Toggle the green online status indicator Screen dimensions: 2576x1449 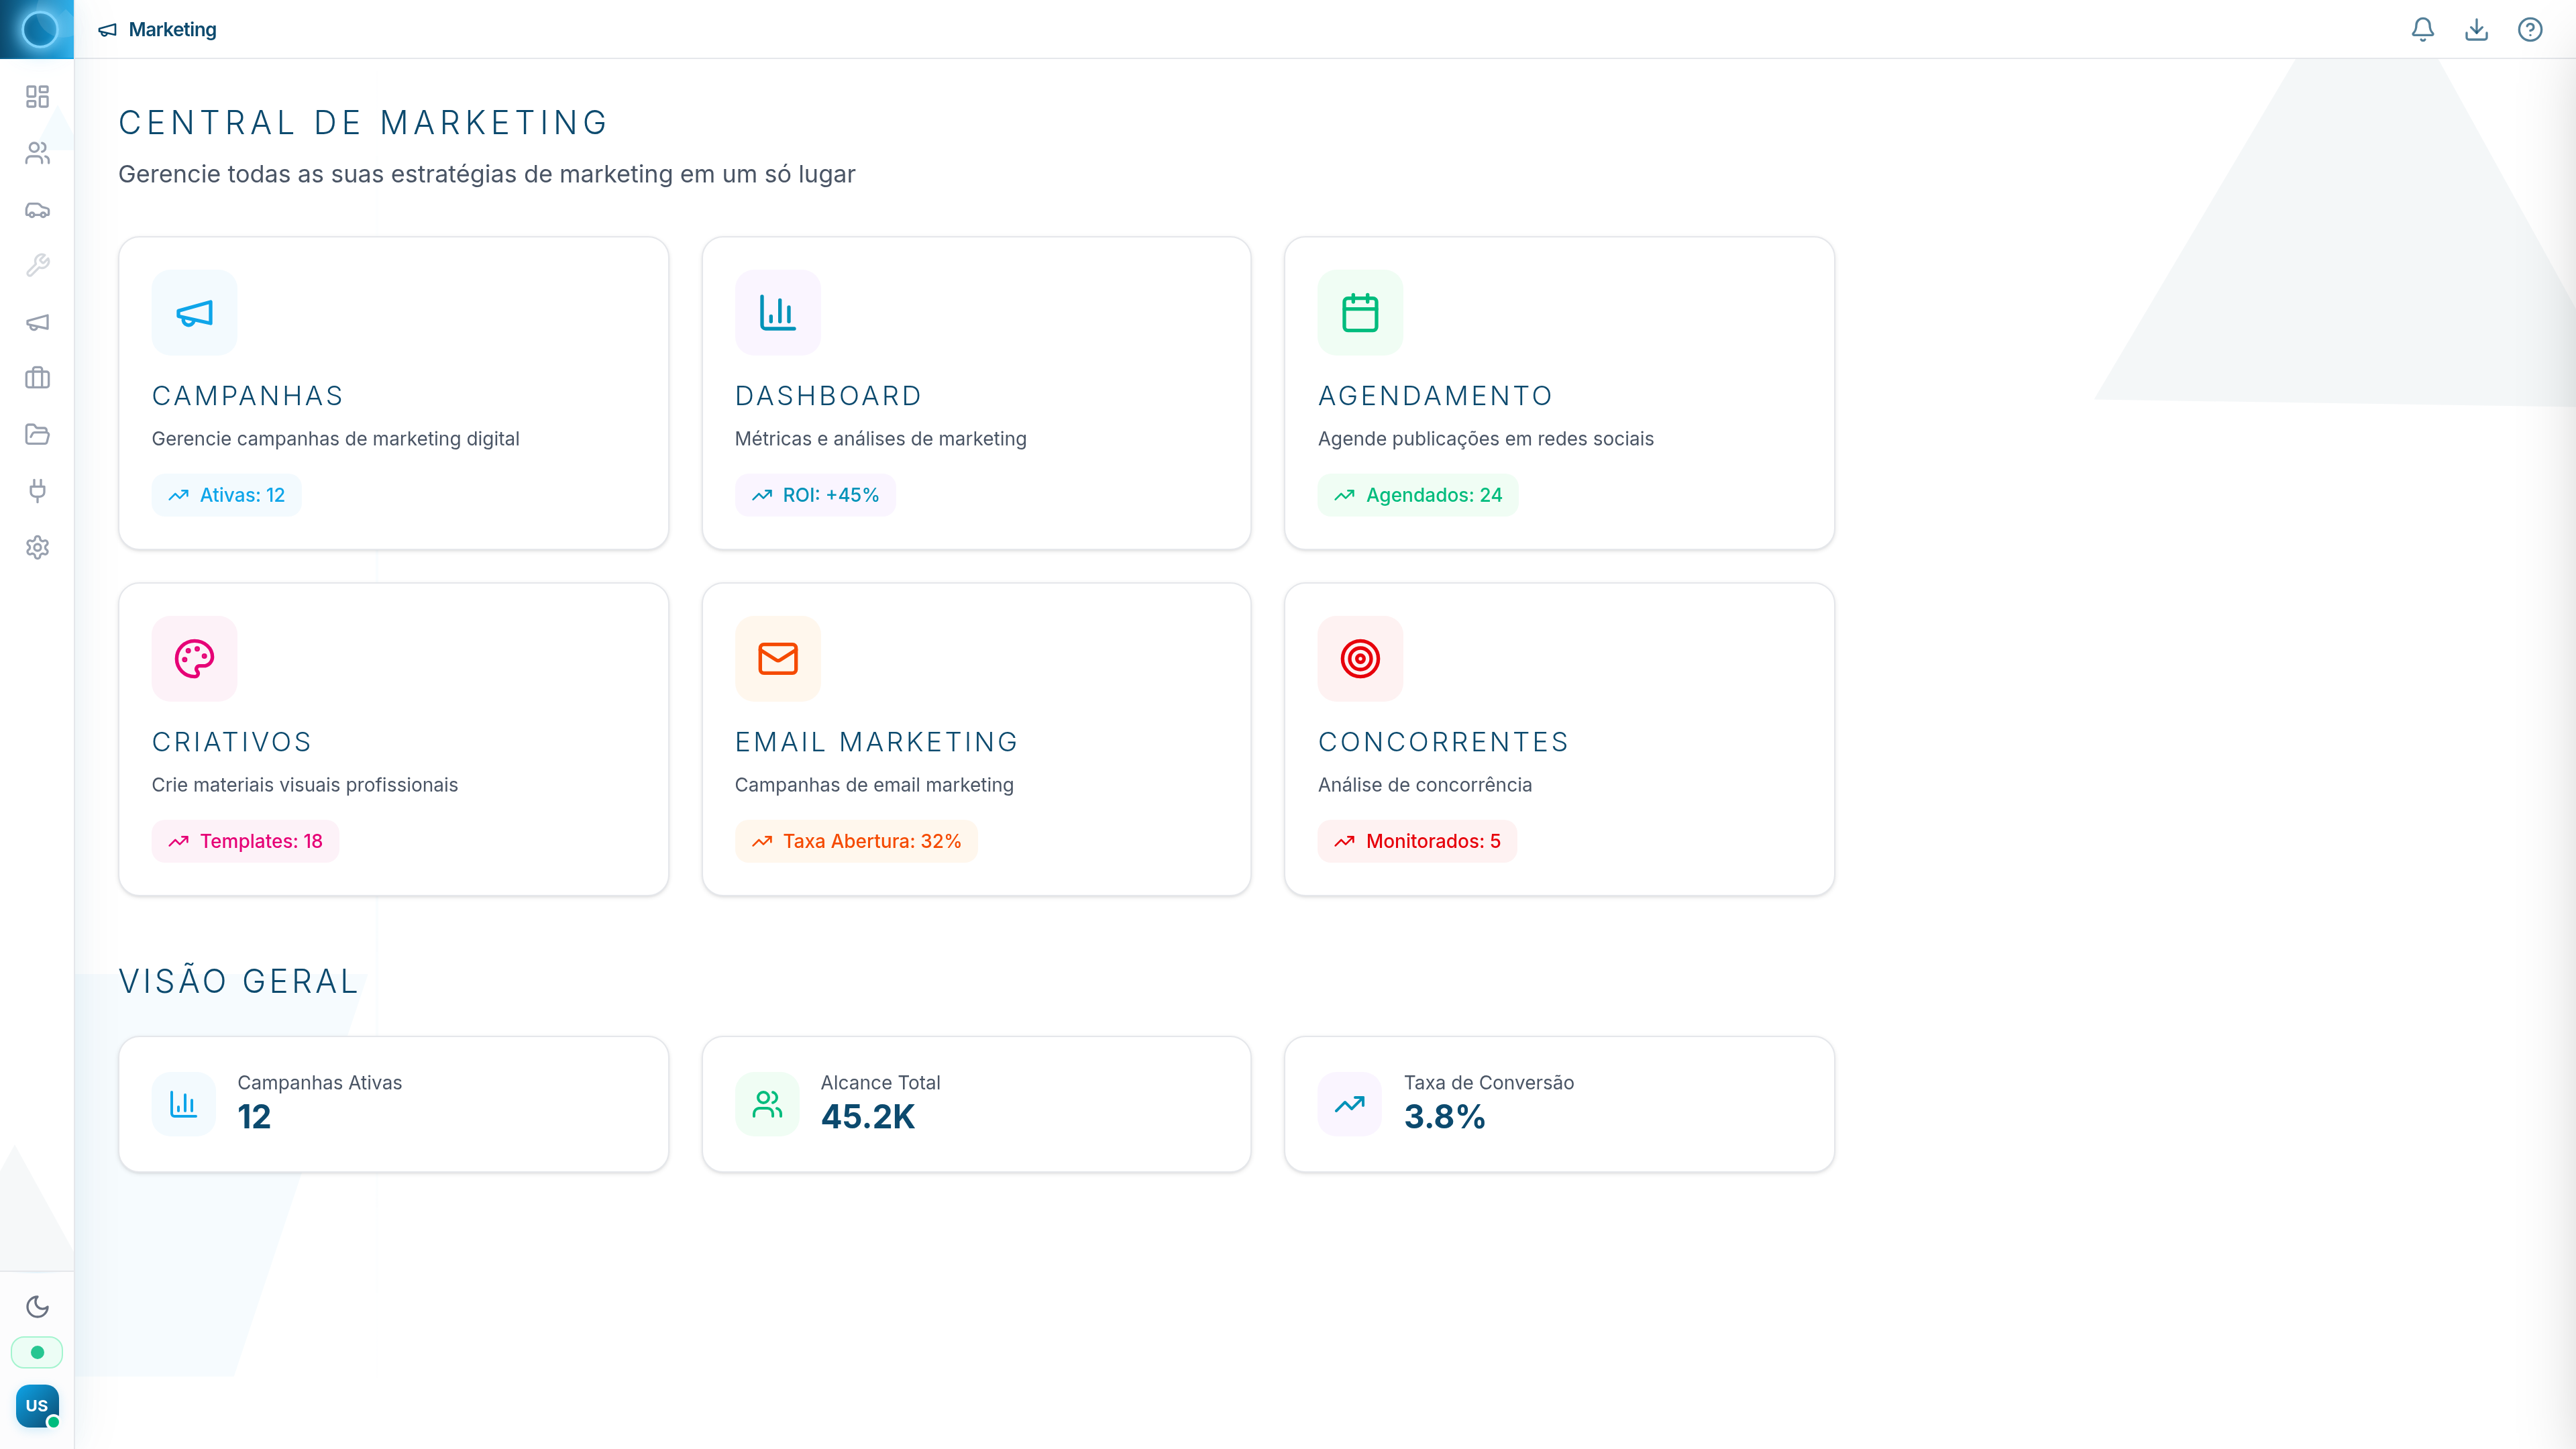point(37,1352)
